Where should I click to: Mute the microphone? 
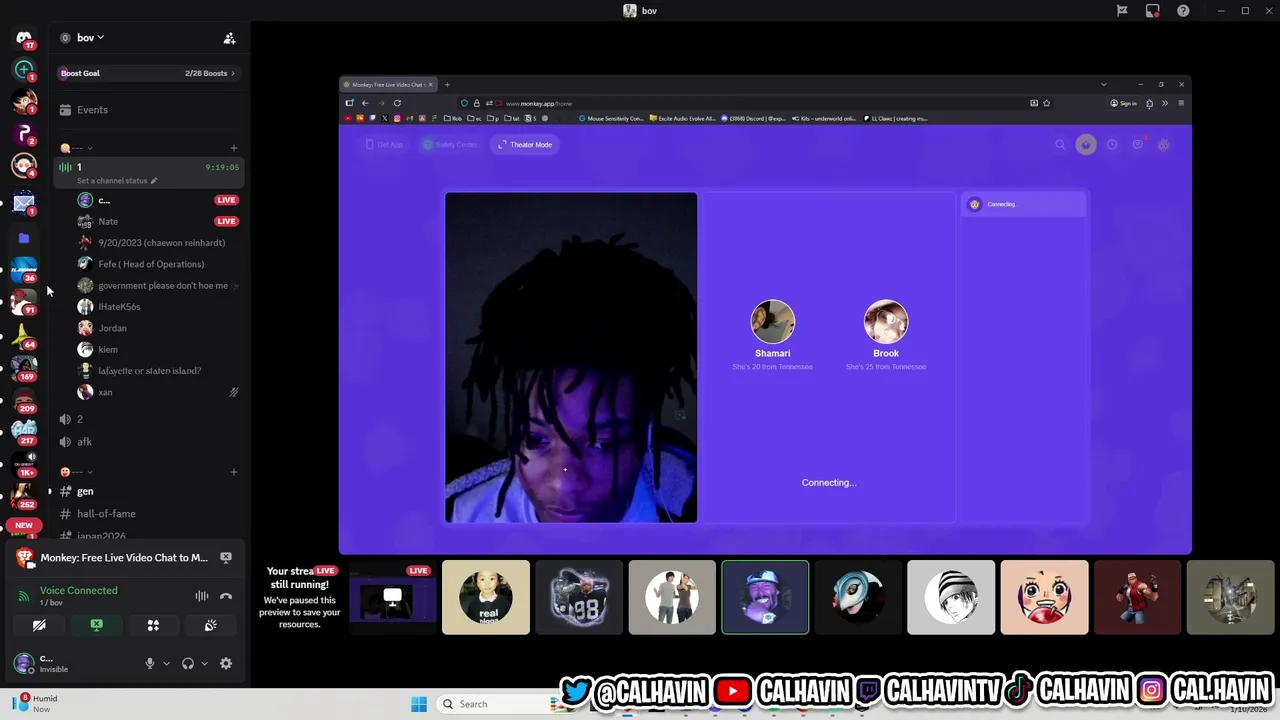pos(150,663)
